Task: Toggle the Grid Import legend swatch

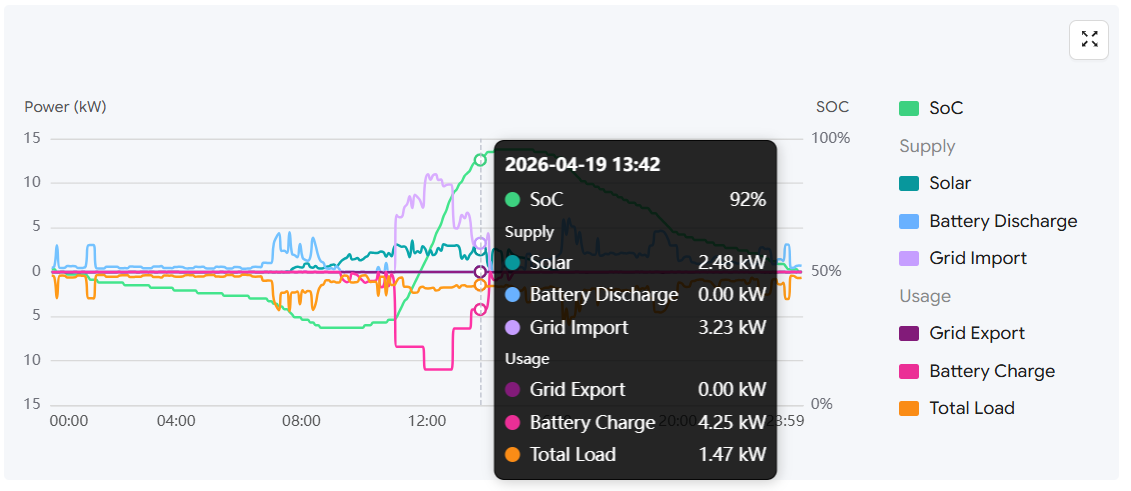Action: 909,258
